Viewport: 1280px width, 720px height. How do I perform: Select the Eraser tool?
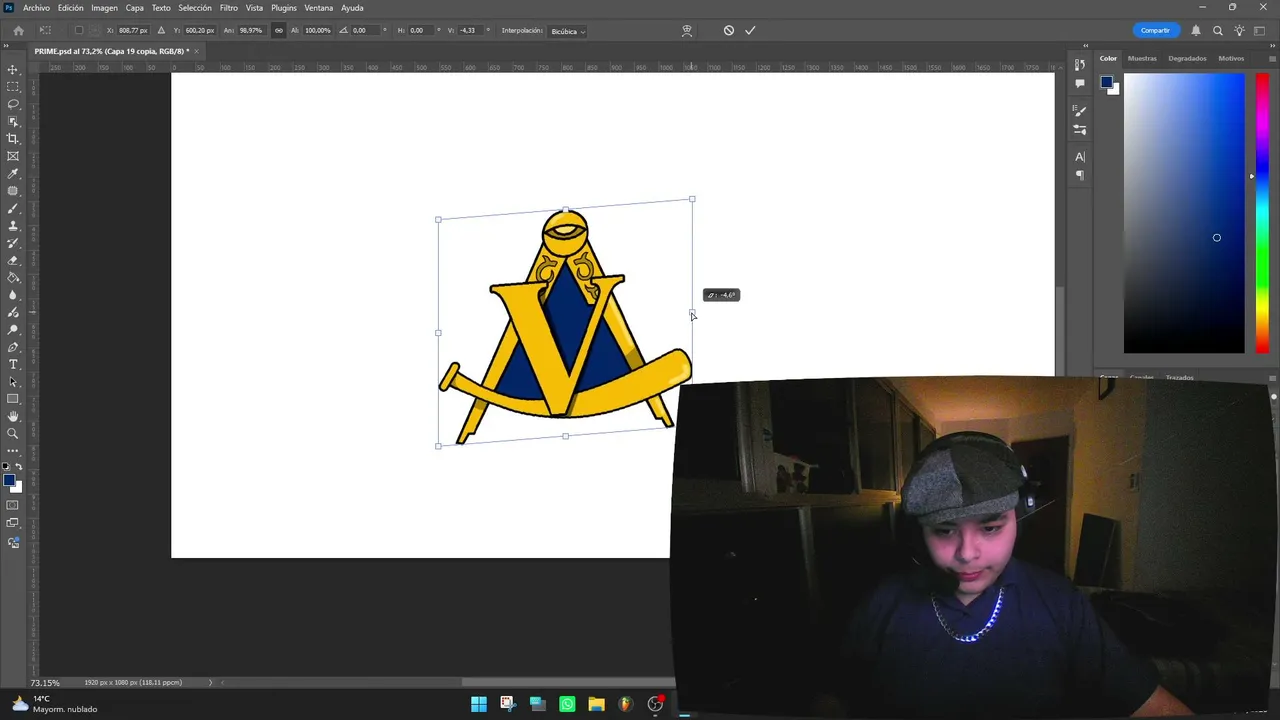[x=13, y=260]
